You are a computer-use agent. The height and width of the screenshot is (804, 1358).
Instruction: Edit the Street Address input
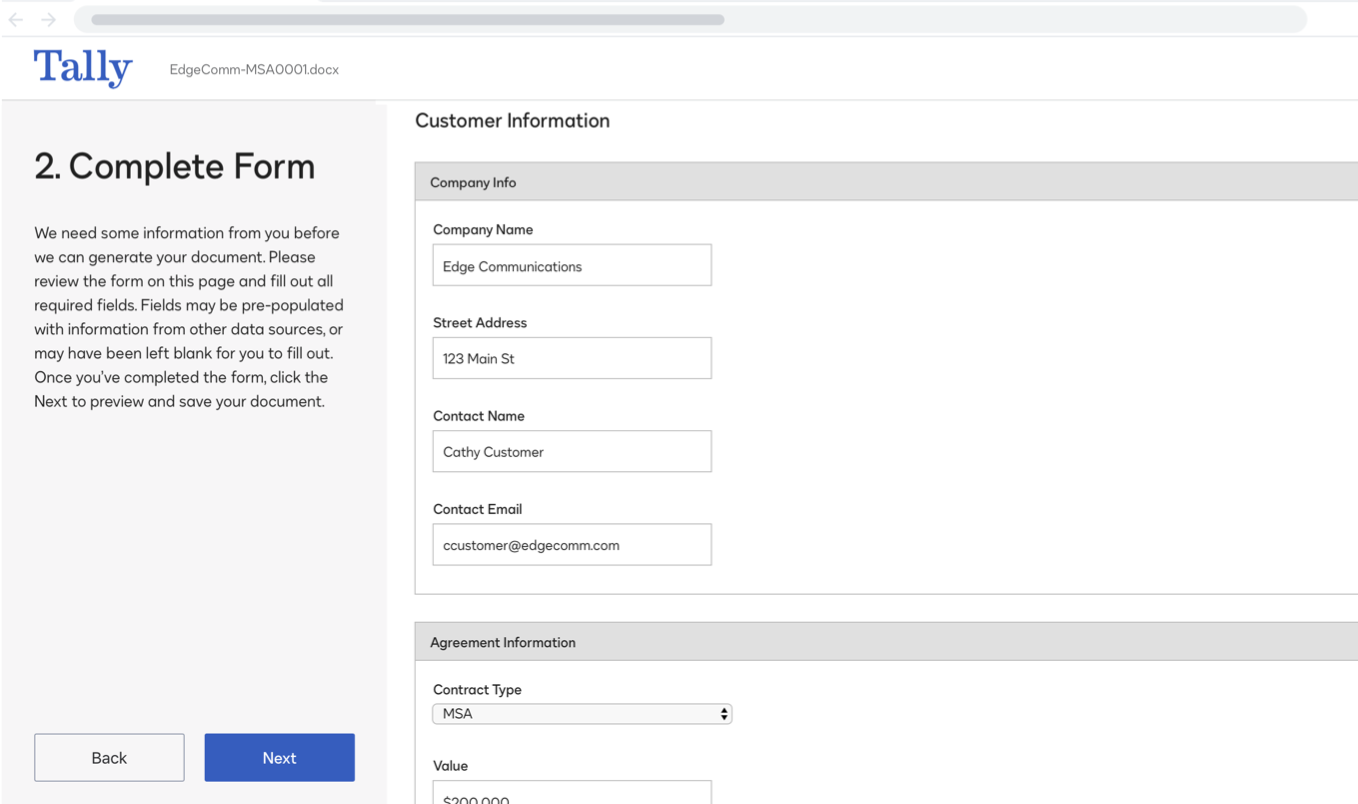[572, 359]
